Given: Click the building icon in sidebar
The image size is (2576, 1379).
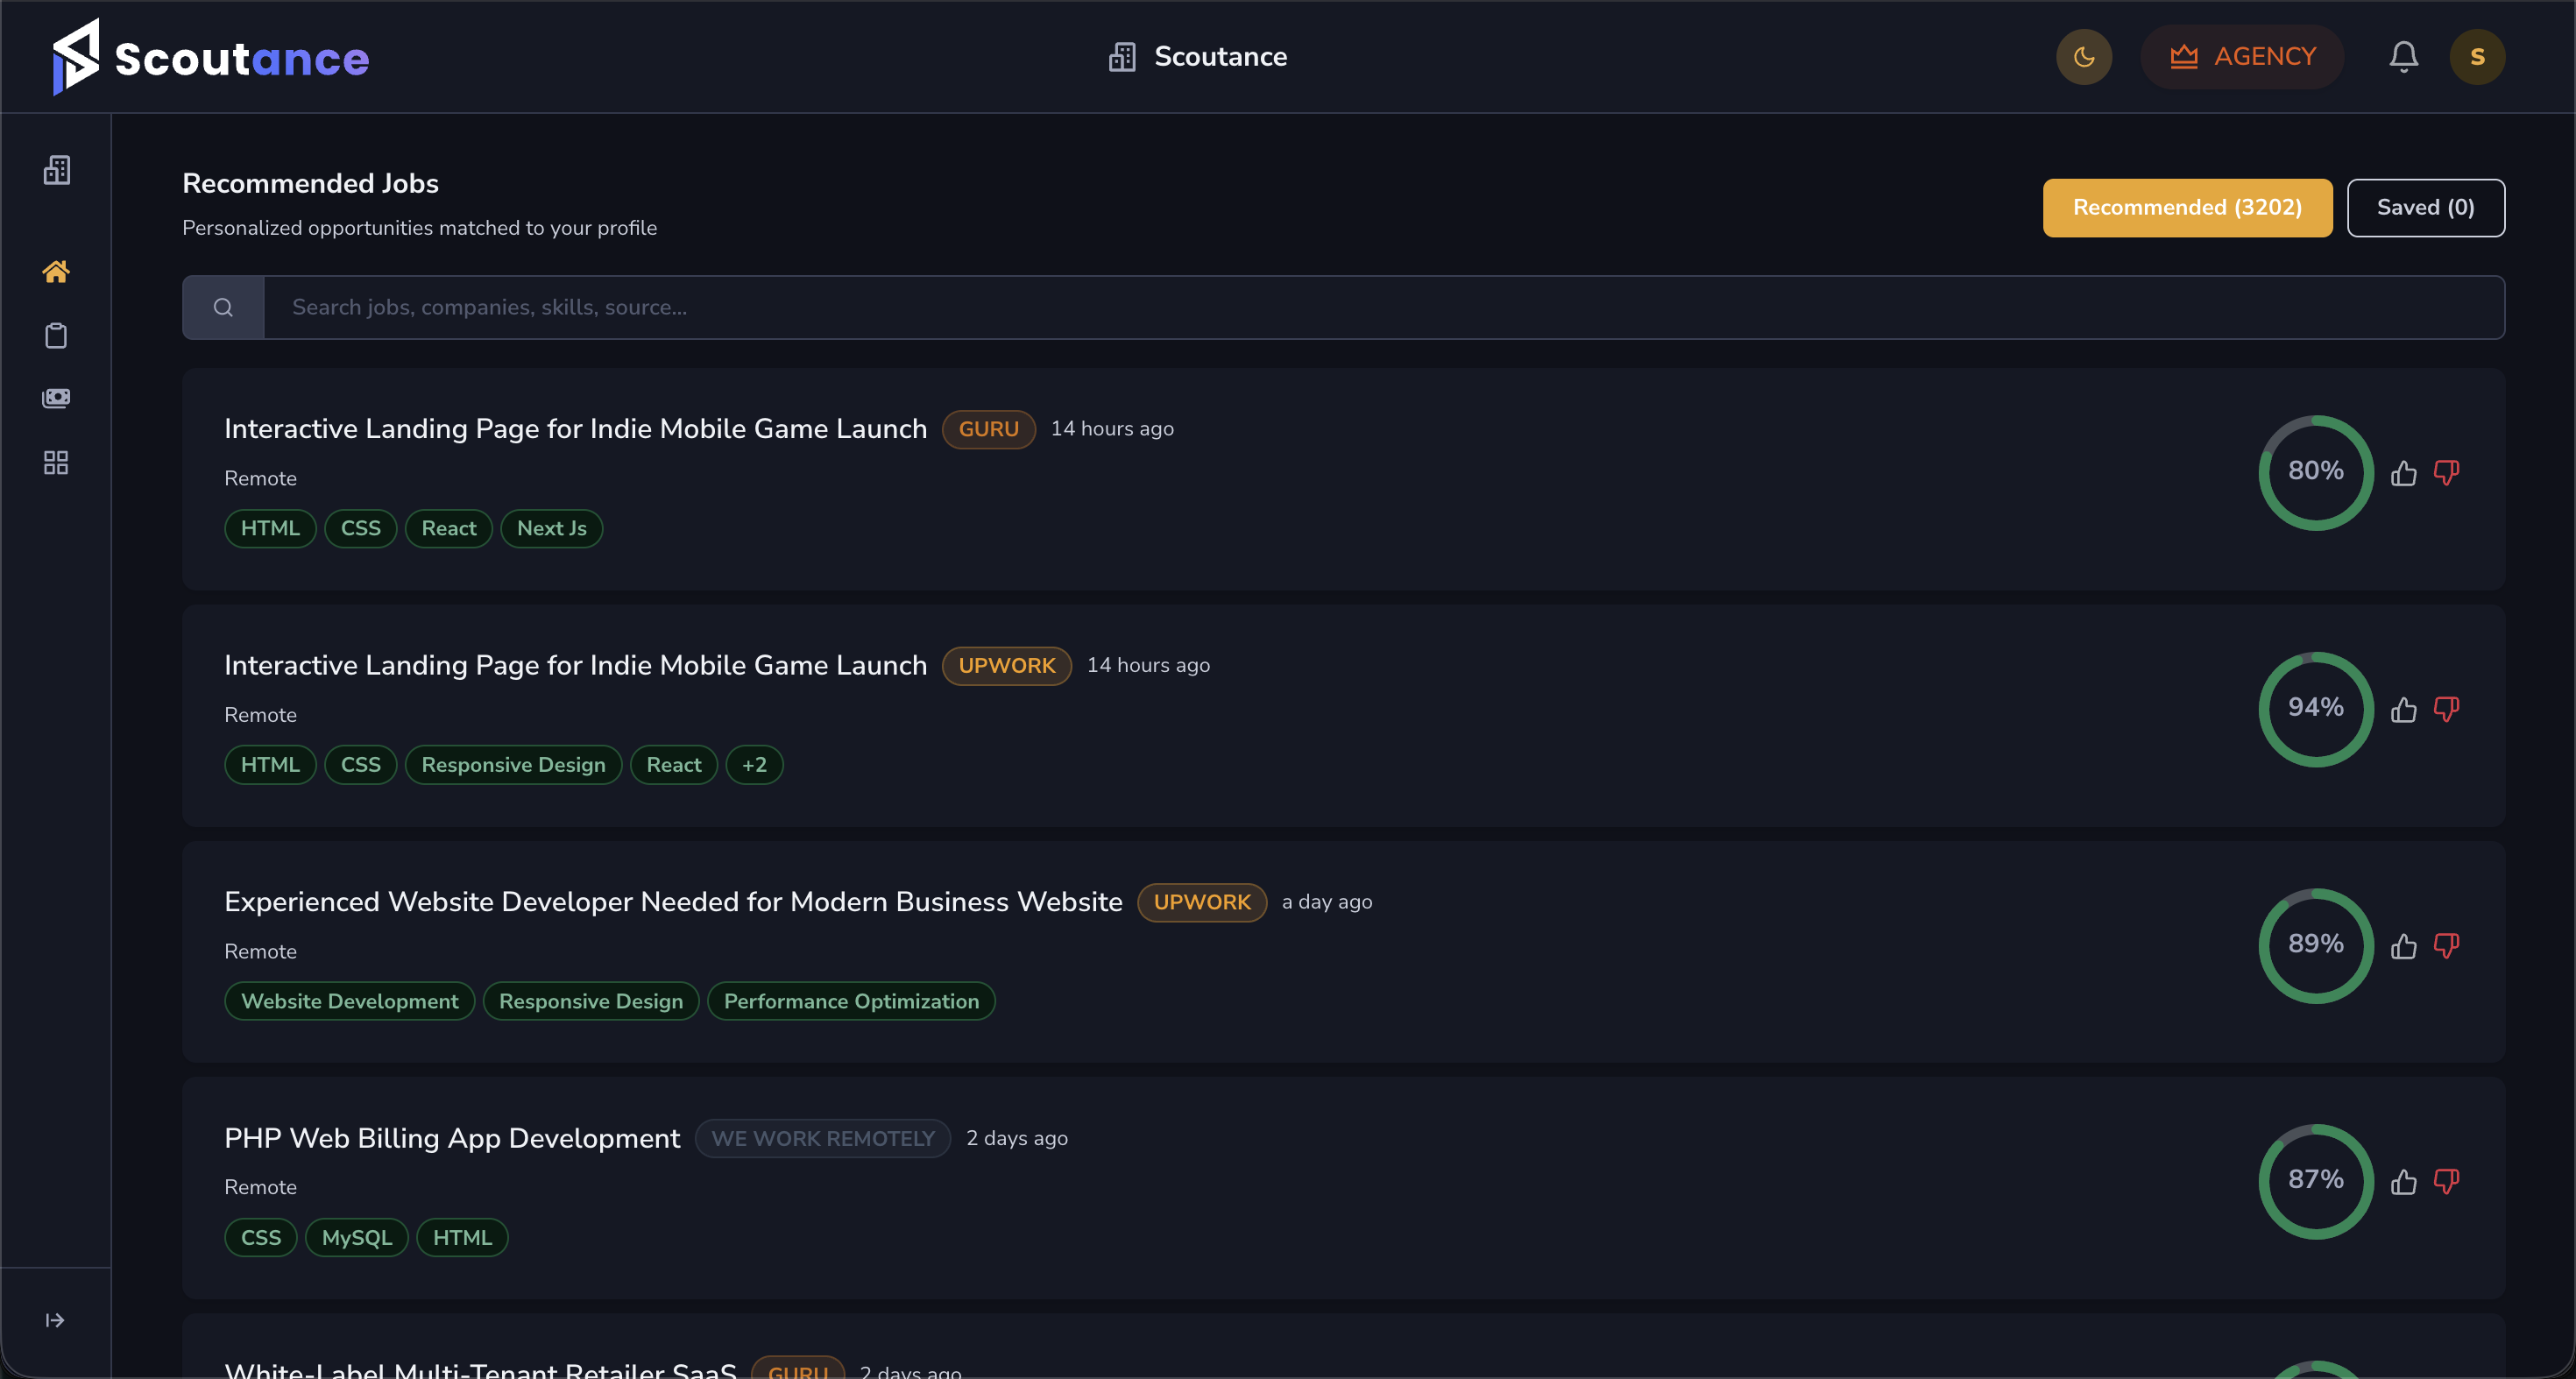Looking at the screenshot, I should (x=57, y=170).
